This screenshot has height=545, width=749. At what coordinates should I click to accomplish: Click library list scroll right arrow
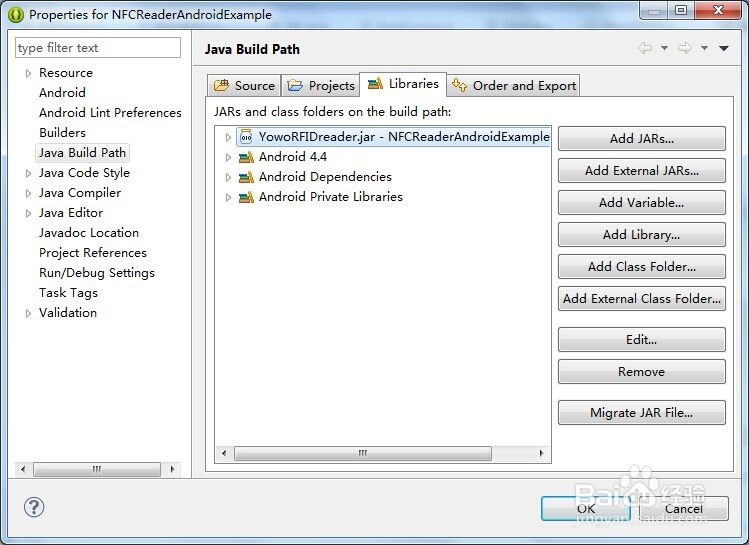coord(541,453)
